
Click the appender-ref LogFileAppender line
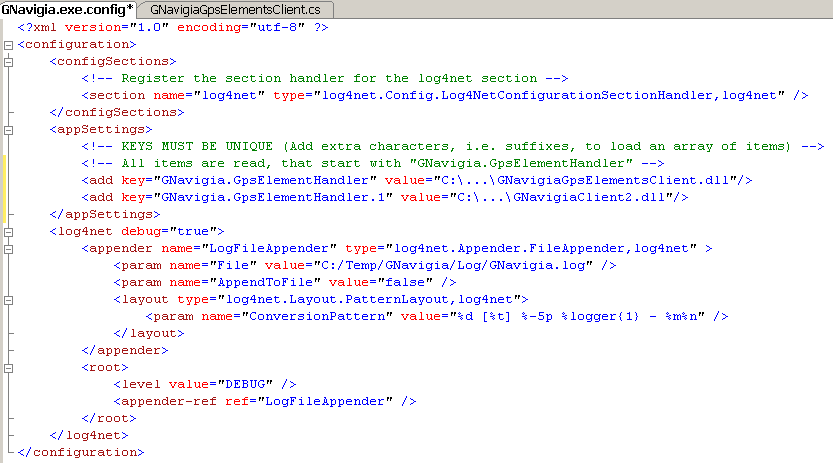point(265,401)
